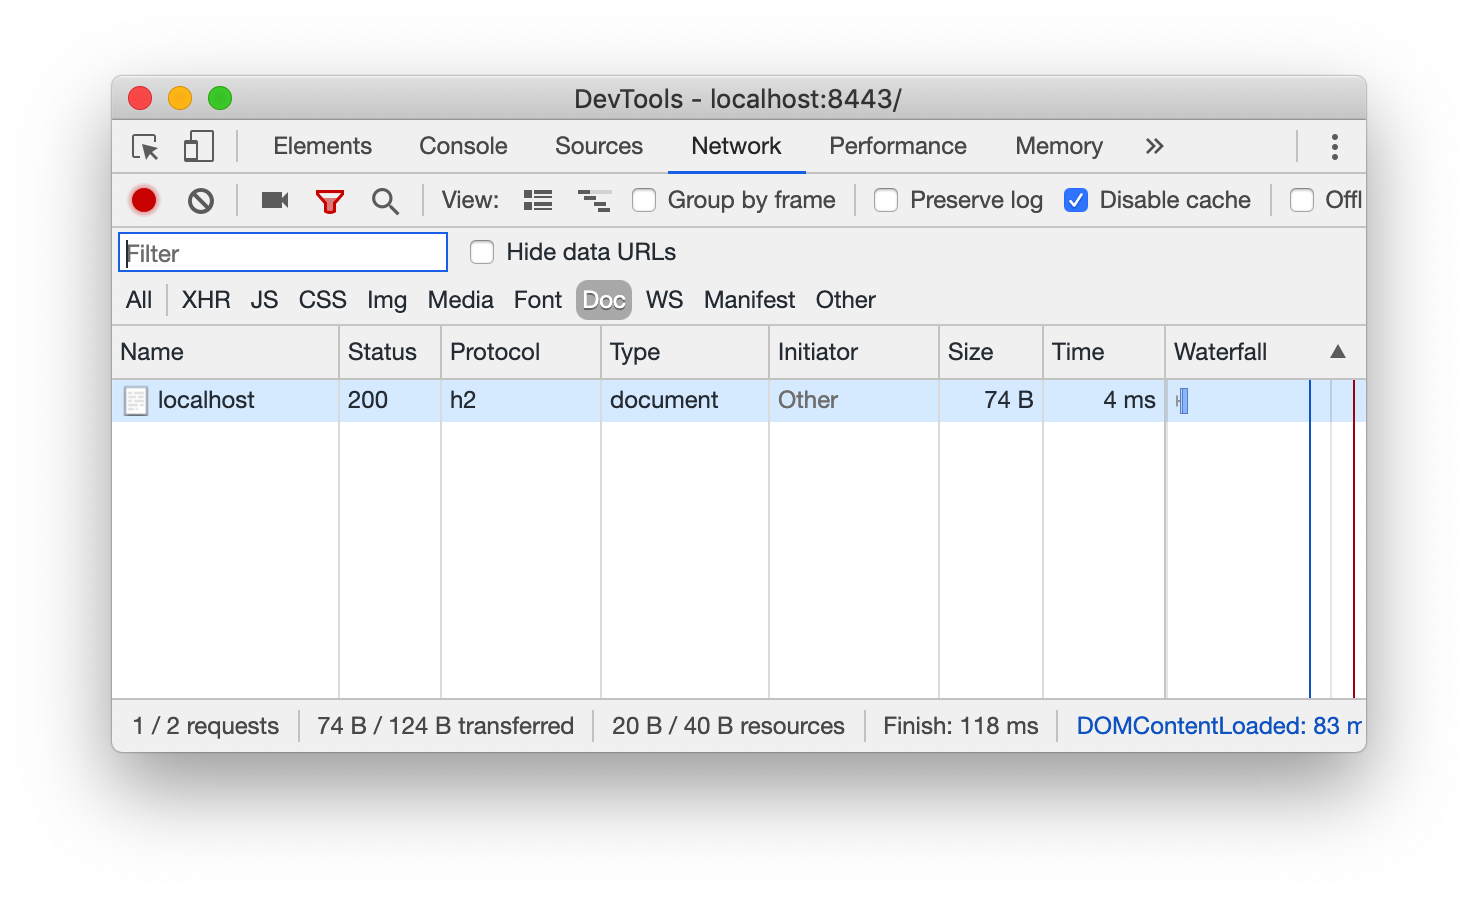Sort by the Type column header

coord(685,352)
